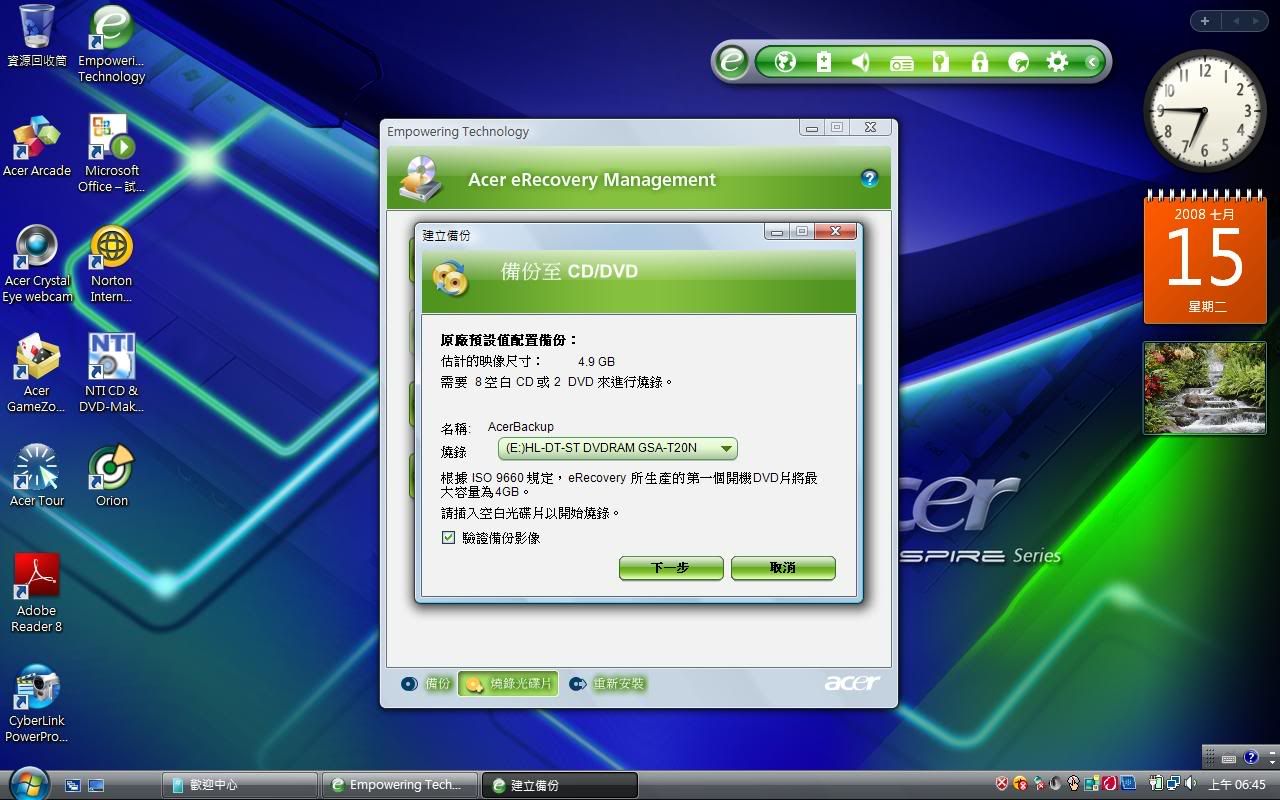Switch to 建立備份 taskbar button

coord(559,785)
